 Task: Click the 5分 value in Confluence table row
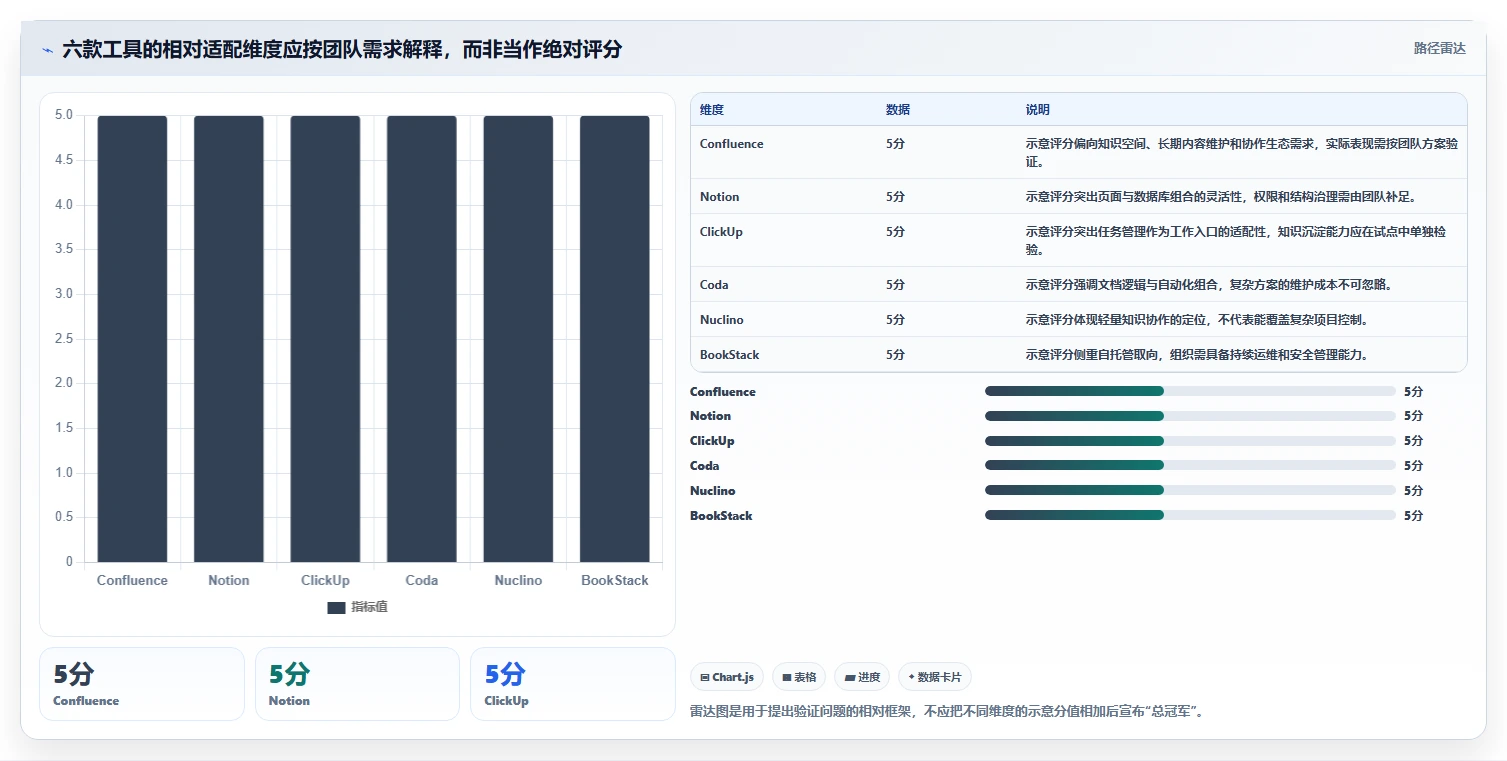click(x=895, y=144)
